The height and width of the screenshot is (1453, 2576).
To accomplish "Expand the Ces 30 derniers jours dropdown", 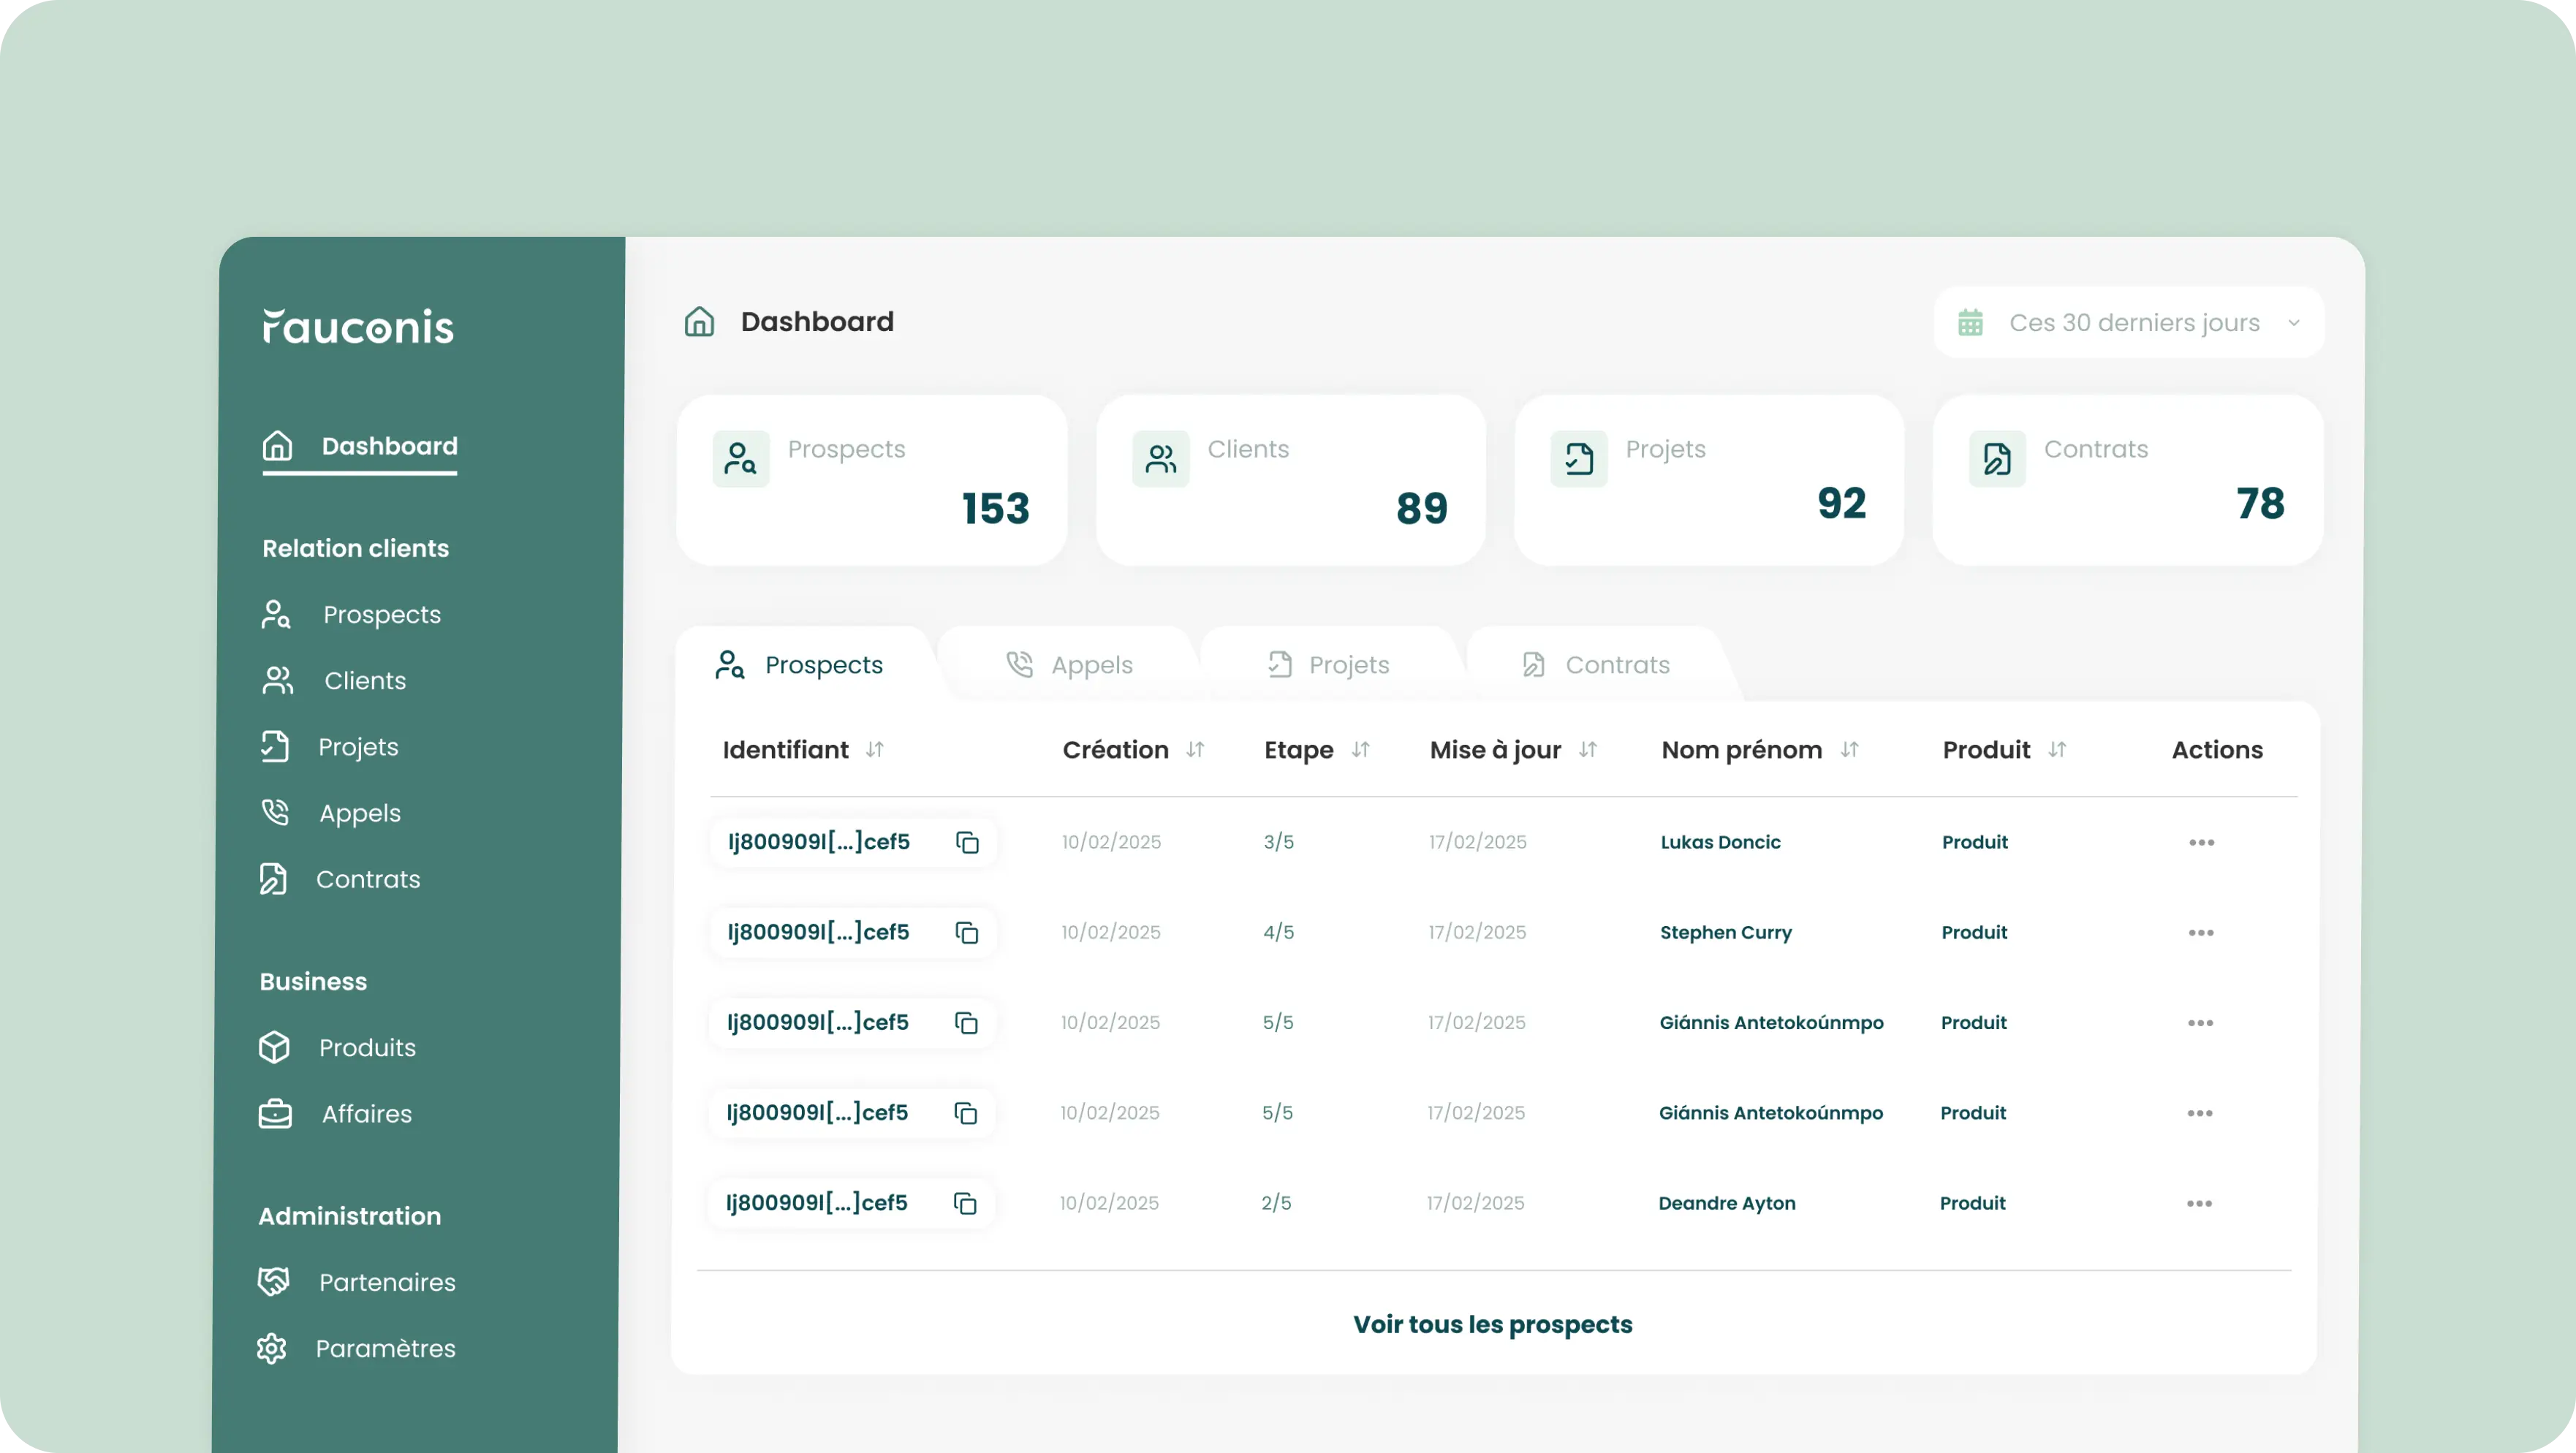I will (2293, 323).
